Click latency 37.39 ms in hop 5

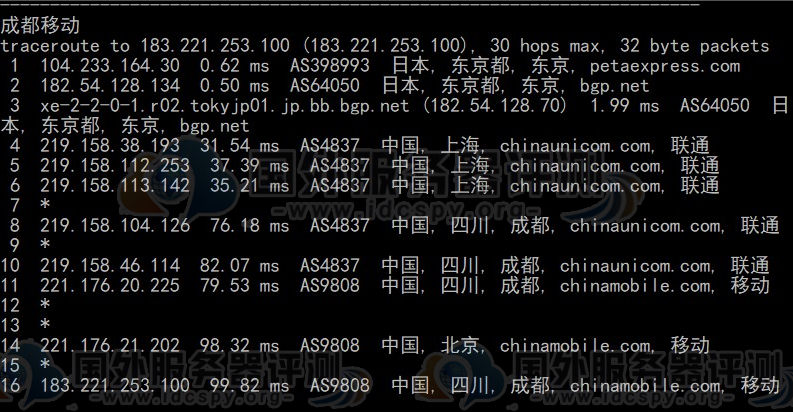click(x=249, y=165)
